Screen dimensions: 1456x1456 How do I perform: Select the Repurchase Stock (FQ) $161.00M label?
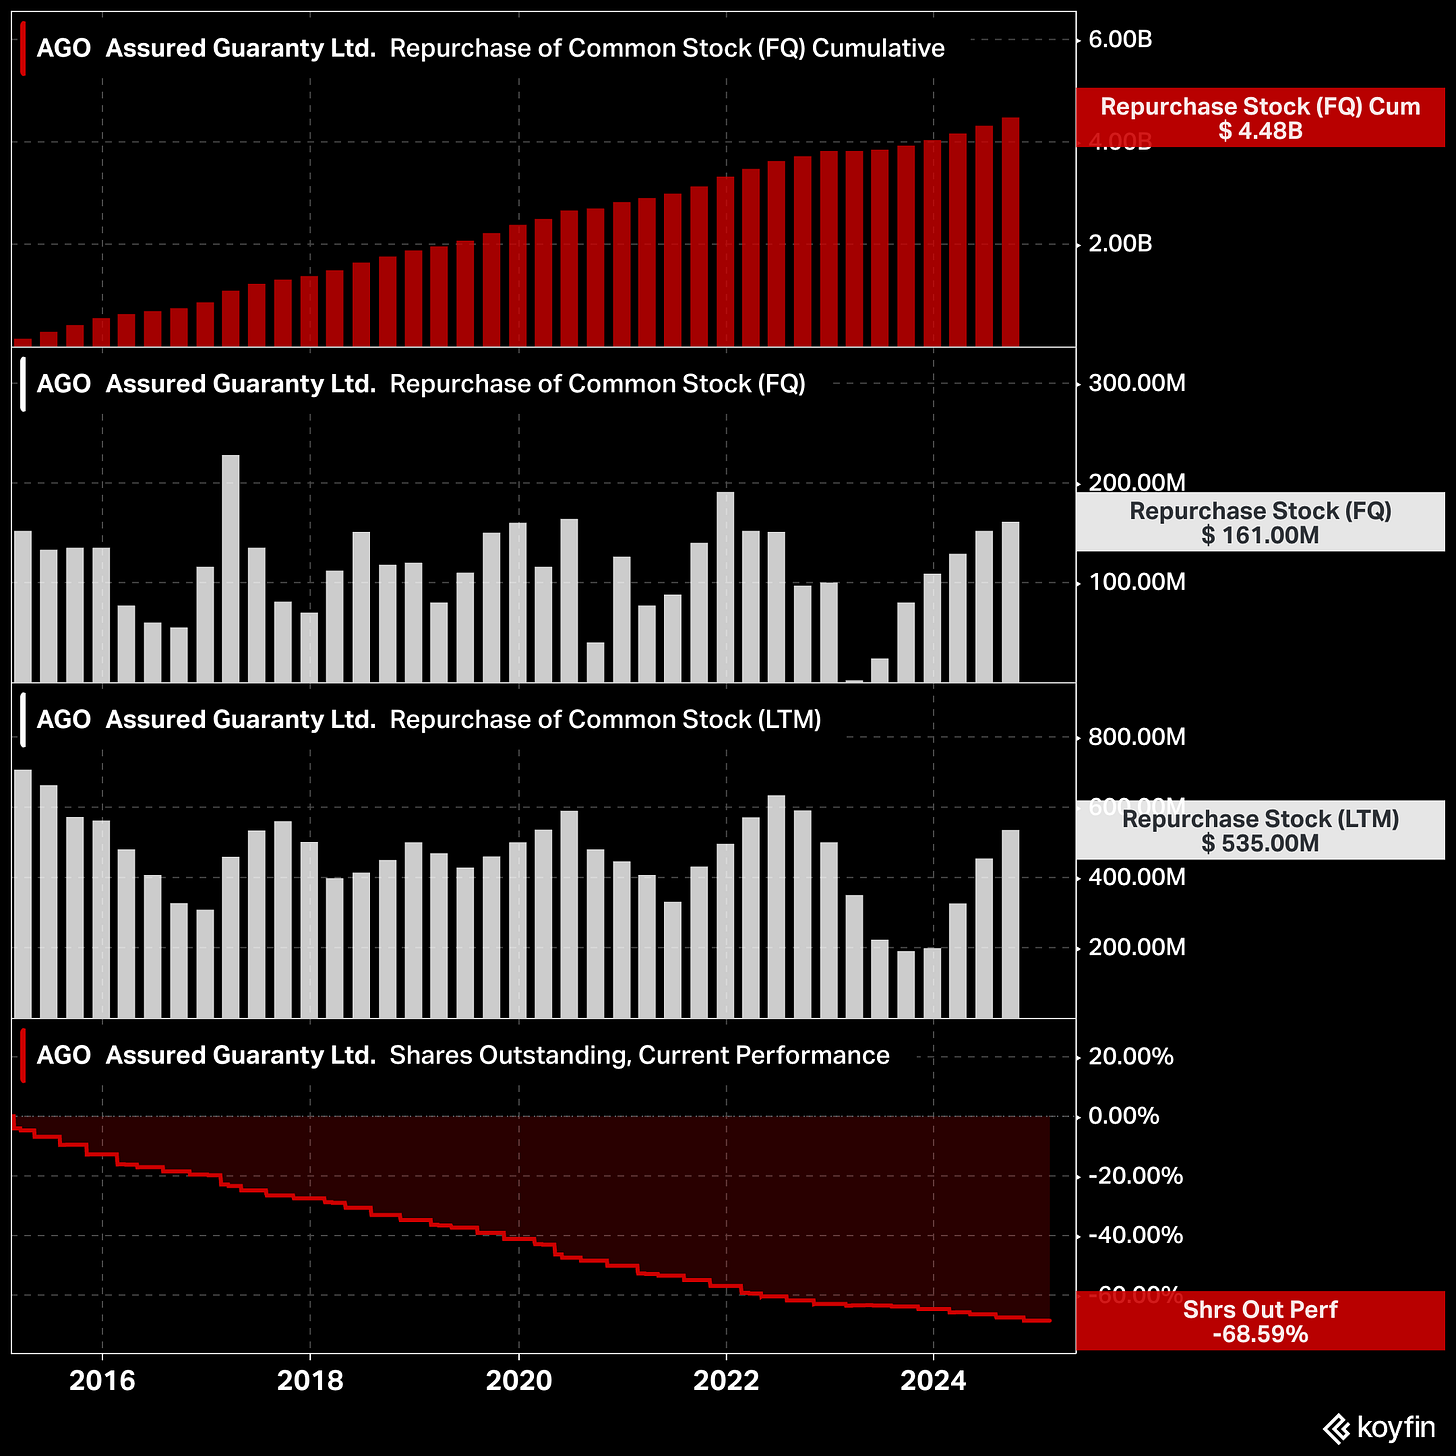(x=1260, y=522)
